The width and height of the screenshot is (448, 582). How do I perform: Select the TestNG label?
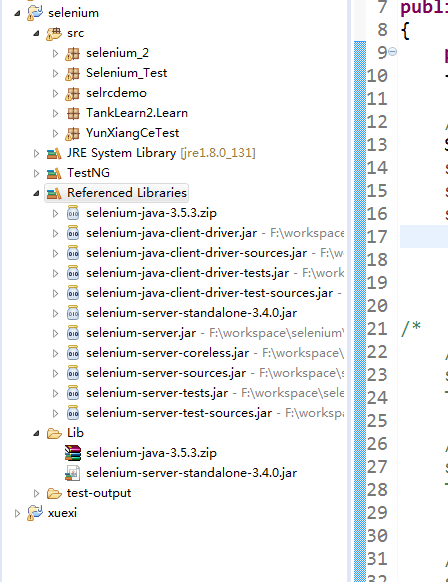pos(88,173)
